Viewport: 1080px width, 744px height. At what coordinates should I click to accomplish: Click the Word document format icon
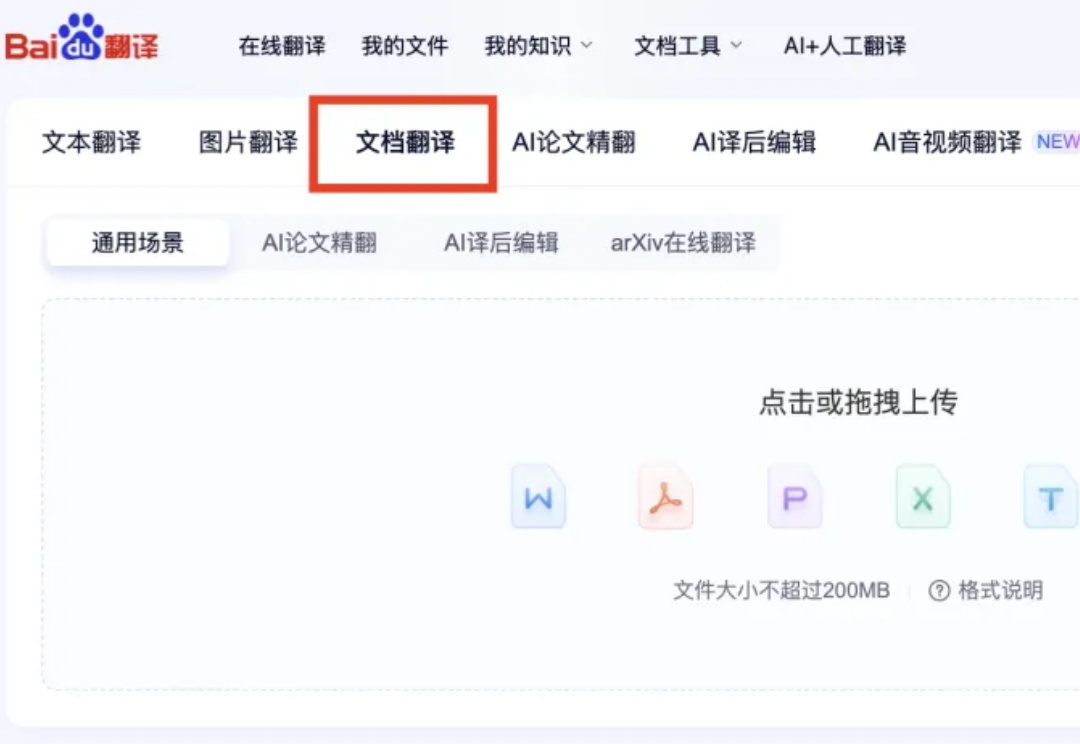click(x=538, y=498)
